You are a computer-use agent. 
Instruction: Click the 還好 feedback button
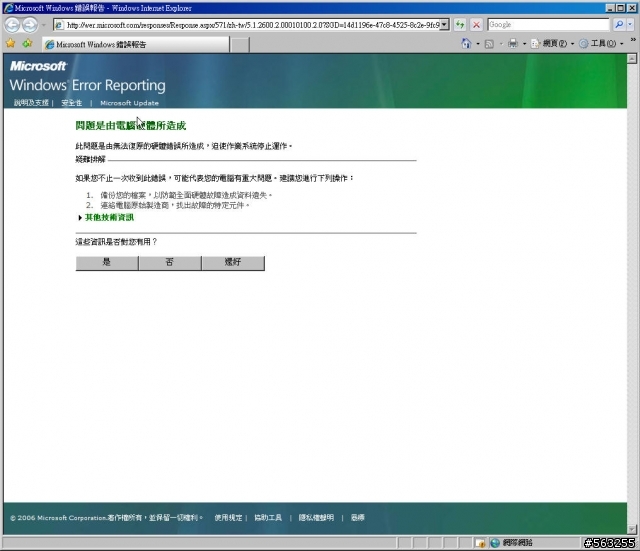click(233, 262)
